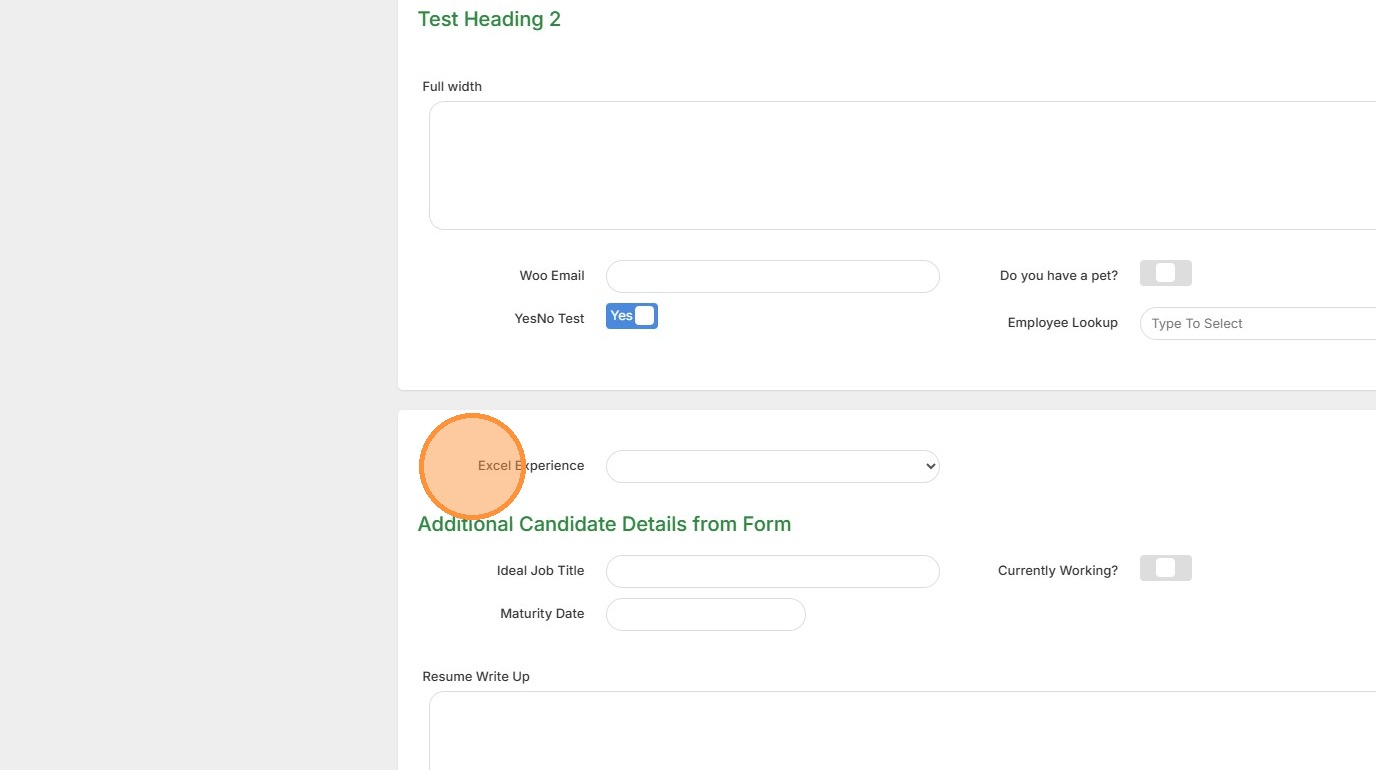
Task: Click the YesNo Test label
Action: click(x=549, y=318)
